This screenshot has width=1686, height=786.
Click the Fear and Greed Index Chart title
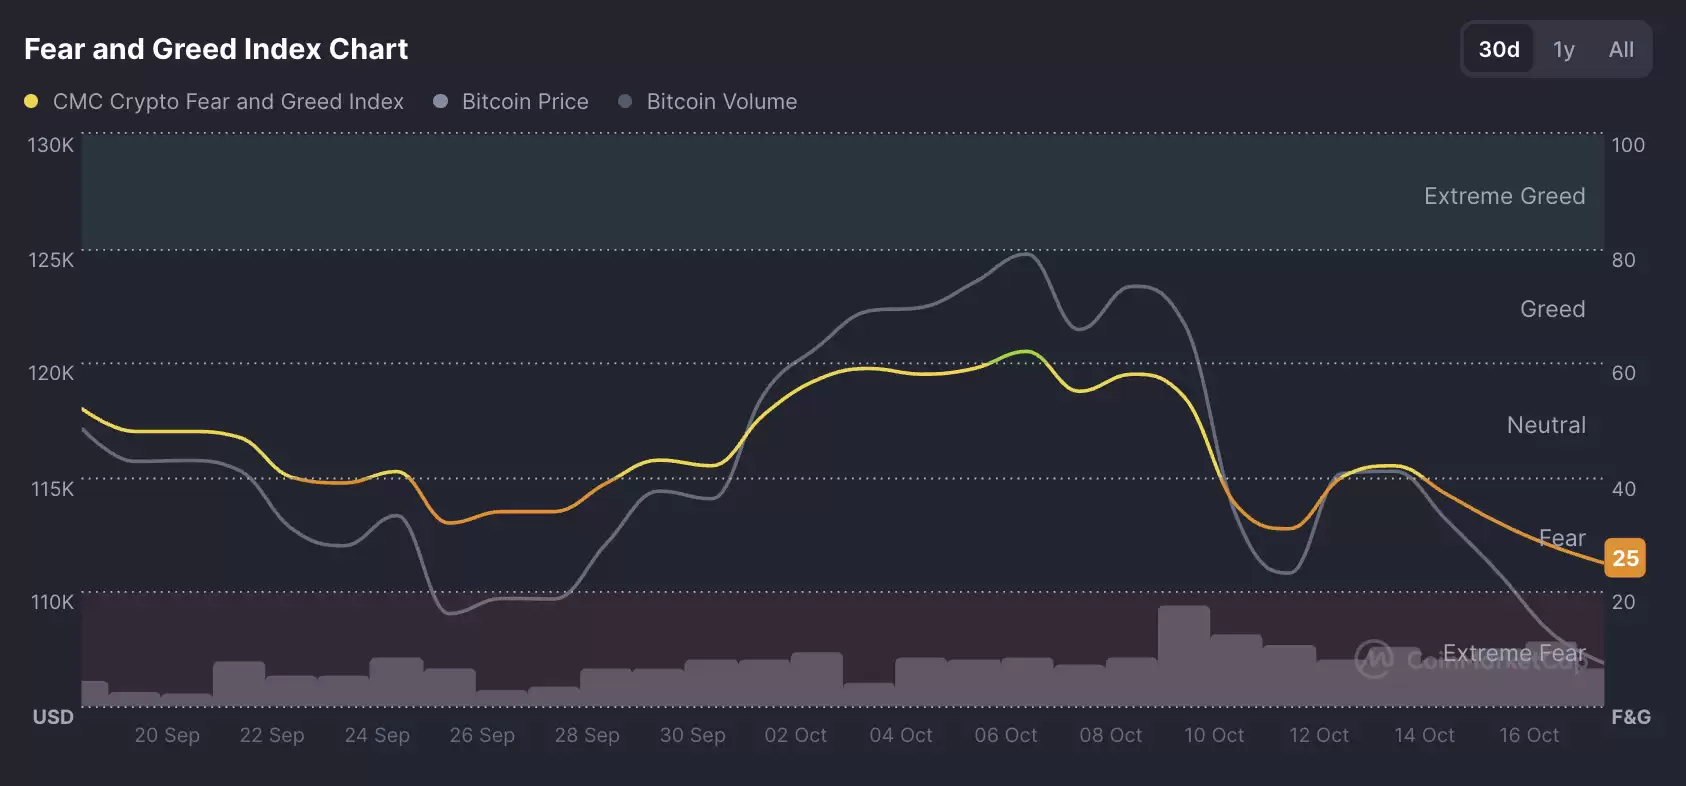click(216, 48)
